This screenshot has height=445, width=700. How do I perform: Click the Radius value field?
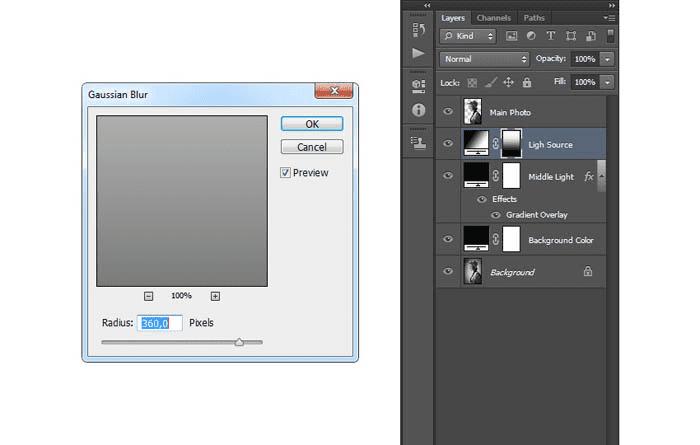[x=159, y=323]
